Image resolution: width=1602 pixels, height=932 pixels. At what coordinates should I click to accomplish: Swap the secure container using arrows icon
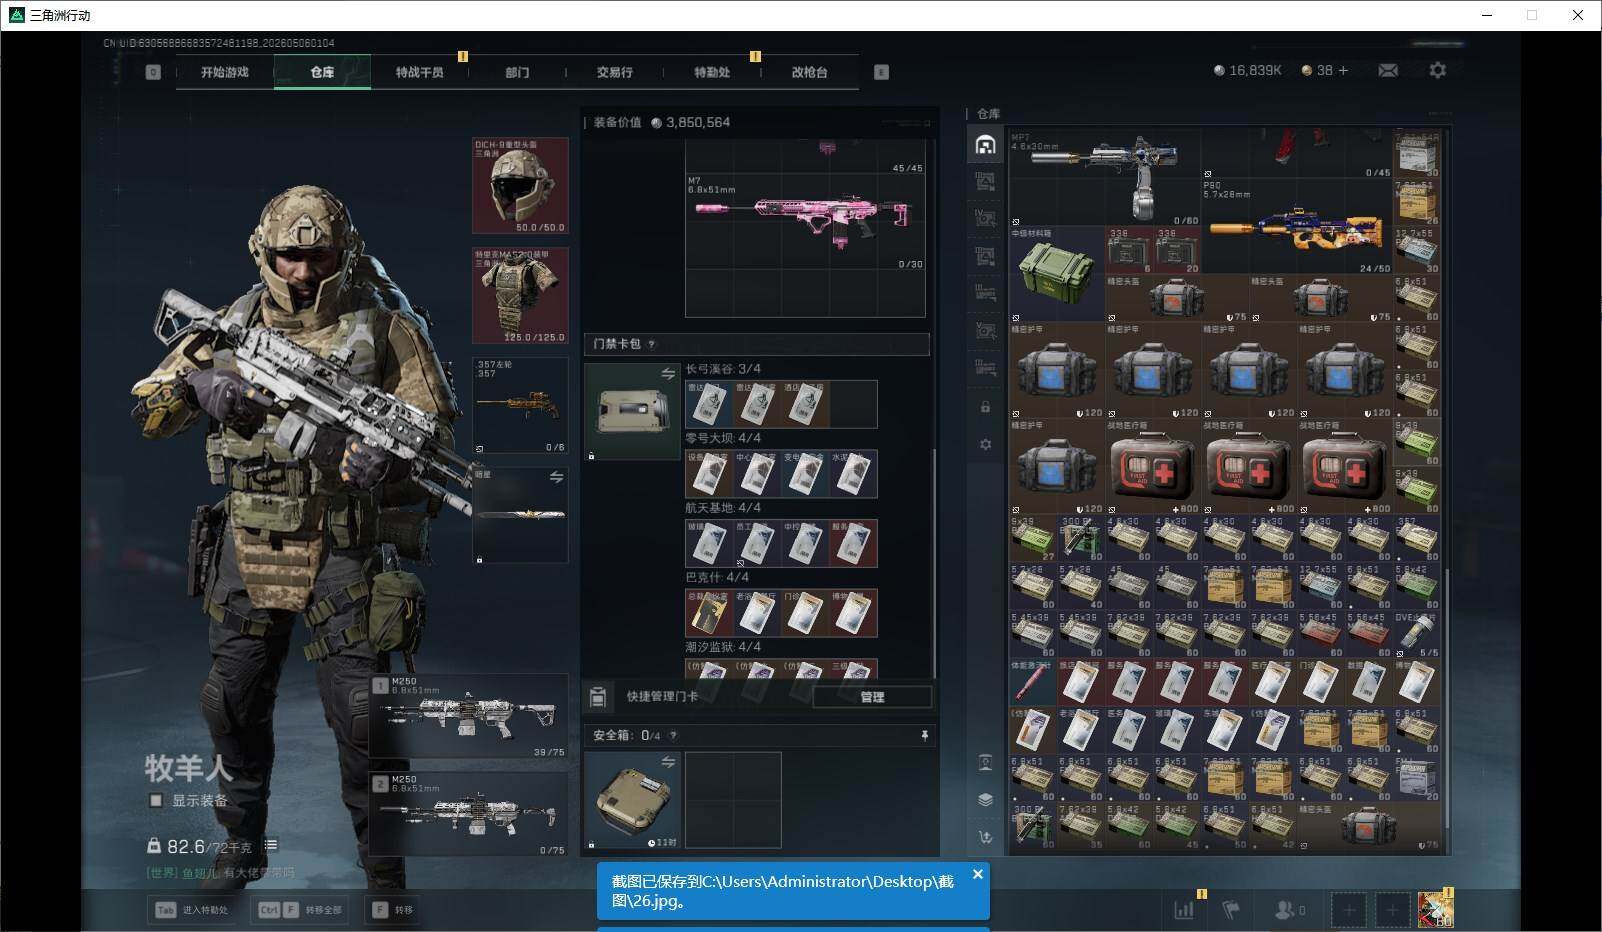point(668,762)
